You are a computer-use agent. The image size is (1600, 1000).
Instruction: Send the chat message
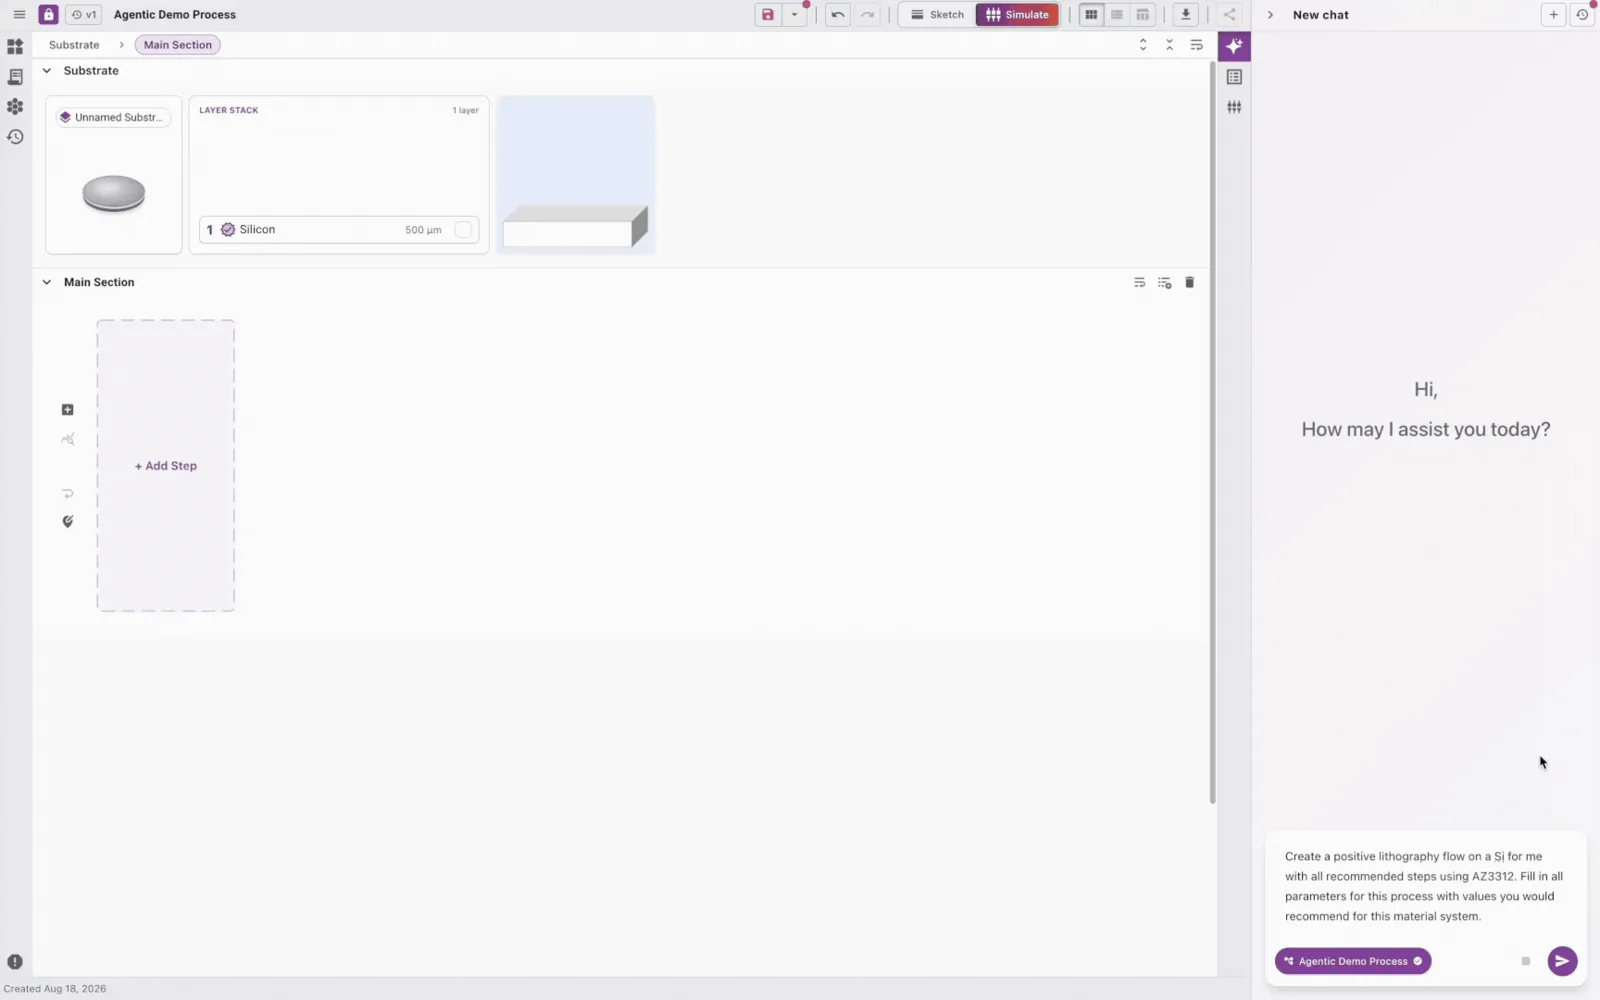pyautogui.click(x=1562, y=961)
